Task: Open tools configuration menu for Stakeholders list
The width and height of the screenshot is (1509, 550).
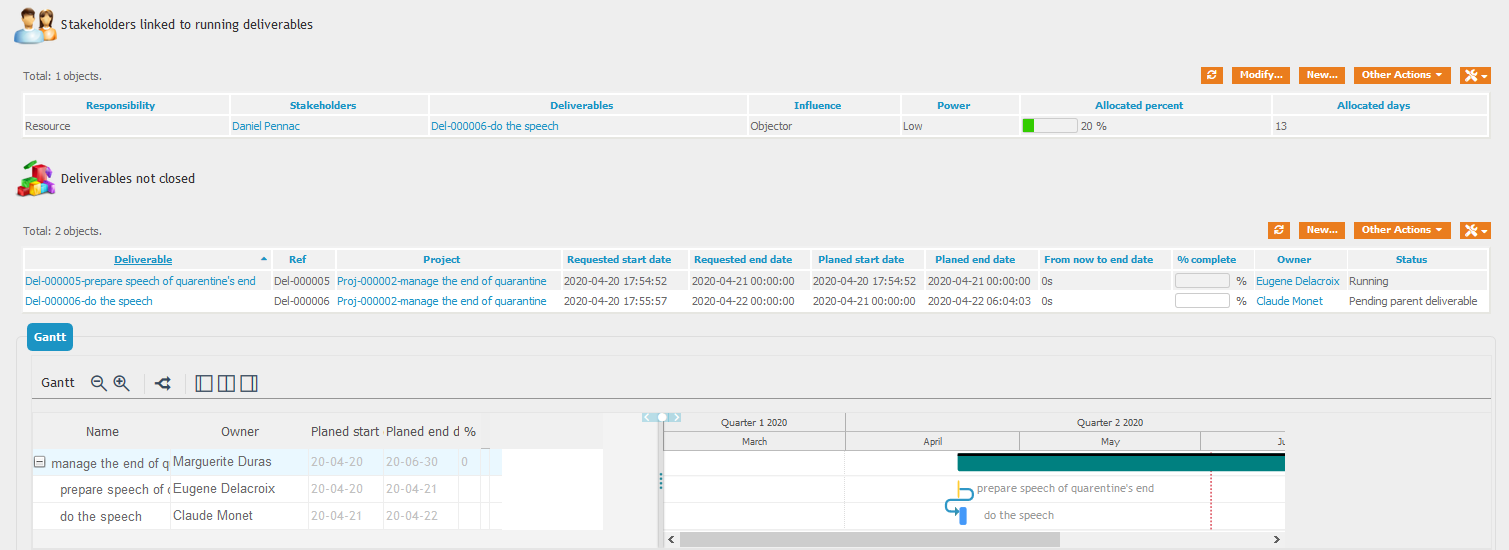Action: 1475,75
